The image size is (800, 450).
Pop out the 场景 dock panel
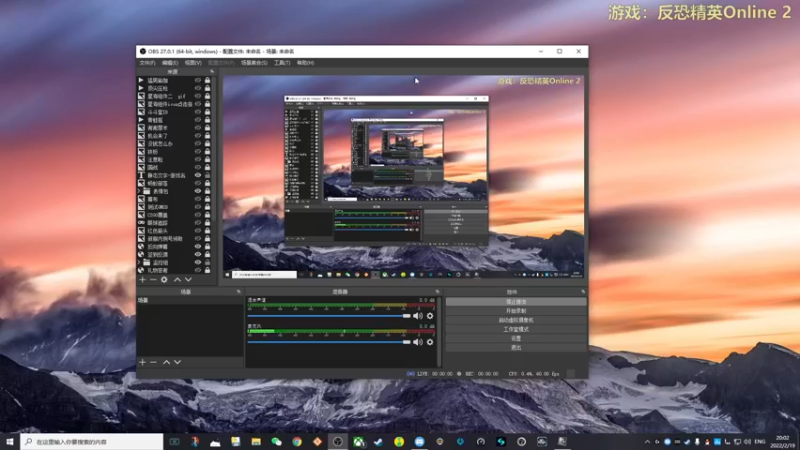(x=238, y=292)
